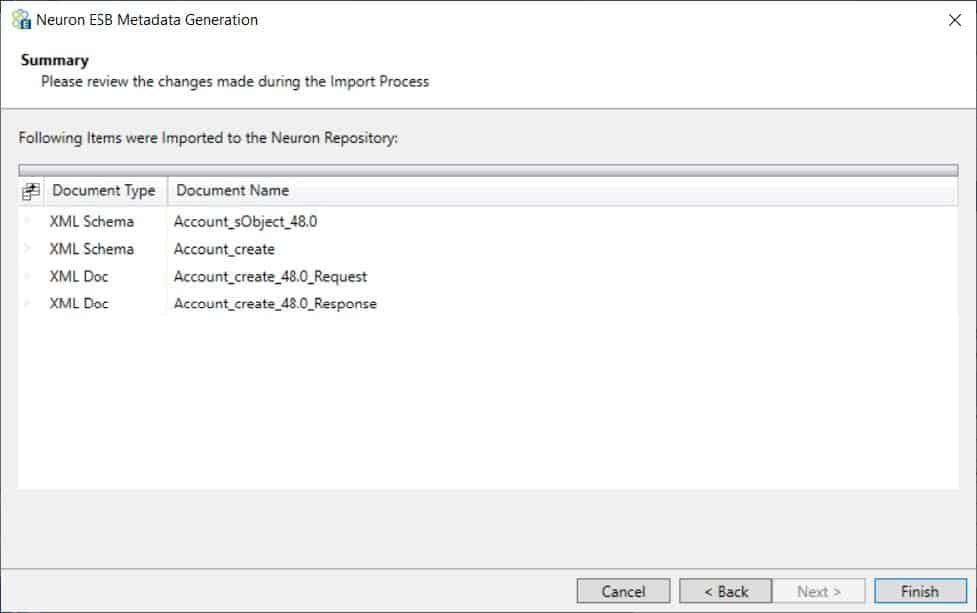Click the column chooser icon in grid header
The image size is (977, 613).
(31, 191)
